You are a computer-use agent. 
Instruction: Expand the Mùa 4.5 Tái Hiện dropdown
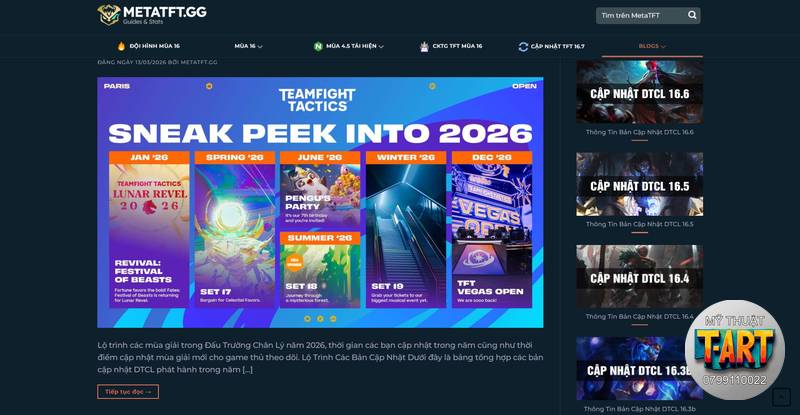355,46
